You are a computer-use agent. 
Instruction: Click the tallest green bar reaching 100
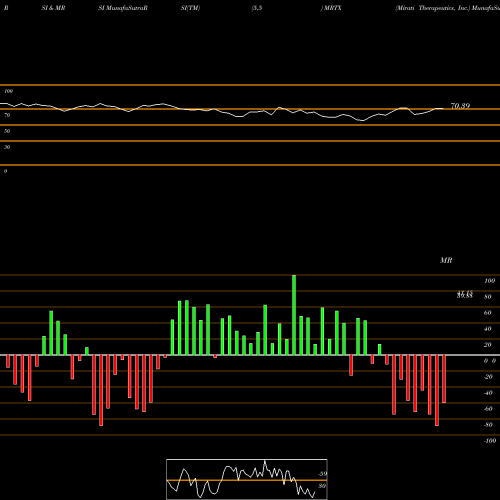click(x=294, y=315)
